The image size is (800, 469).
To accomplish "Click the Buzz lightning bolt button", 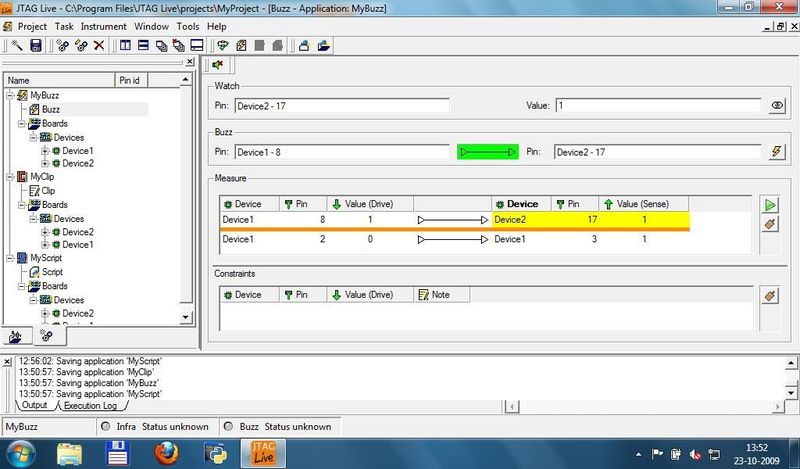I will click(x=777, y=152).
